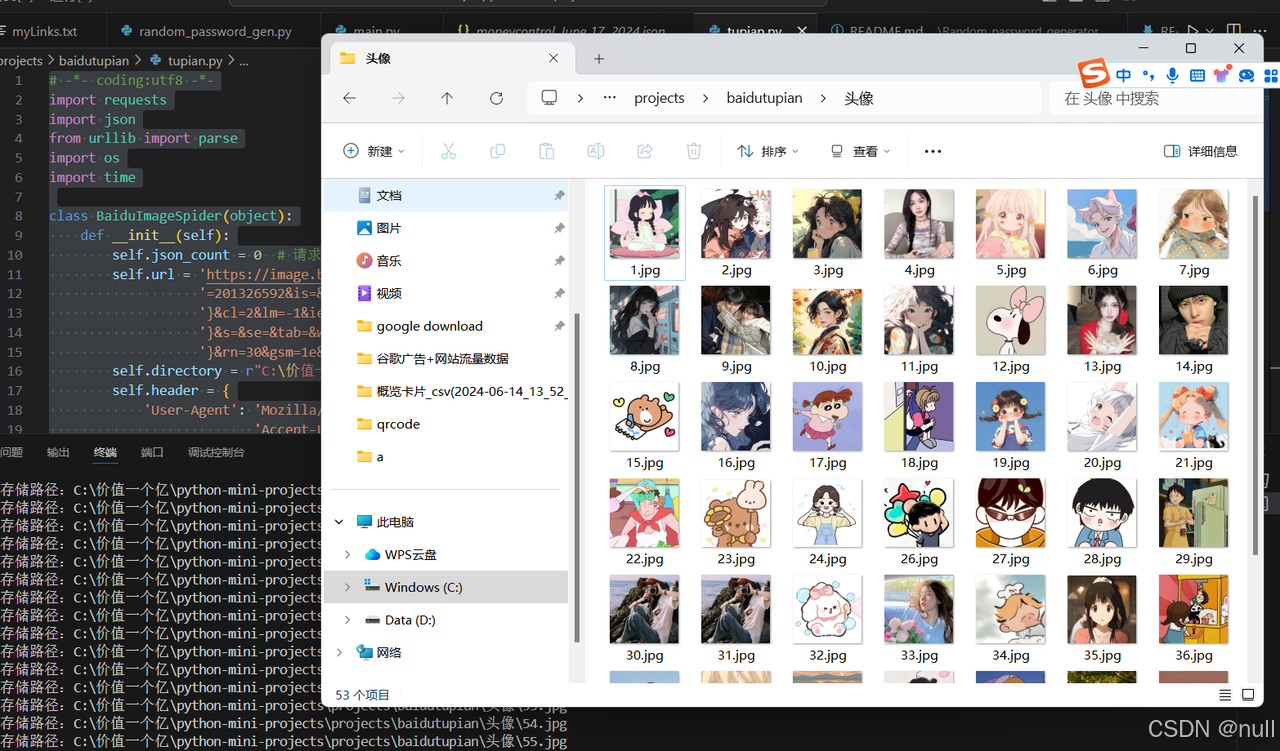Unpin 图片 from quick access
1280x751 pixels.
click(x=559, y=228)
